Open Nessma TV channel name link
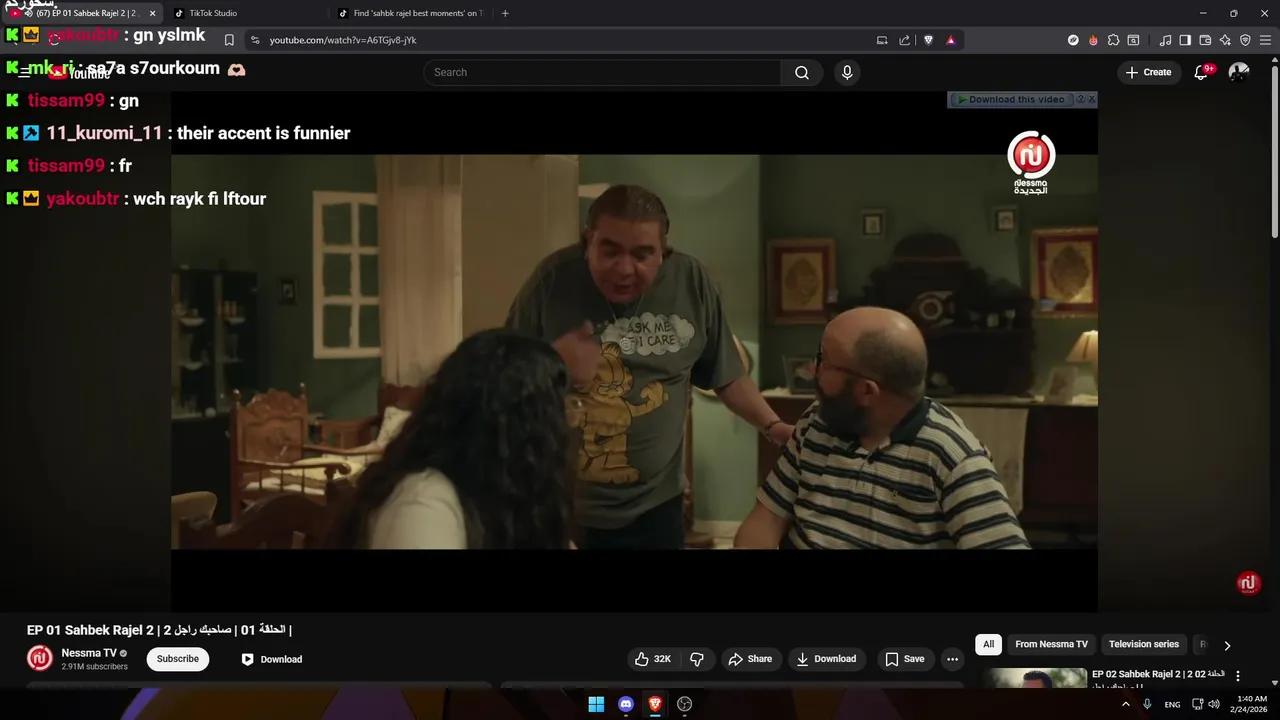 (89, 653)
